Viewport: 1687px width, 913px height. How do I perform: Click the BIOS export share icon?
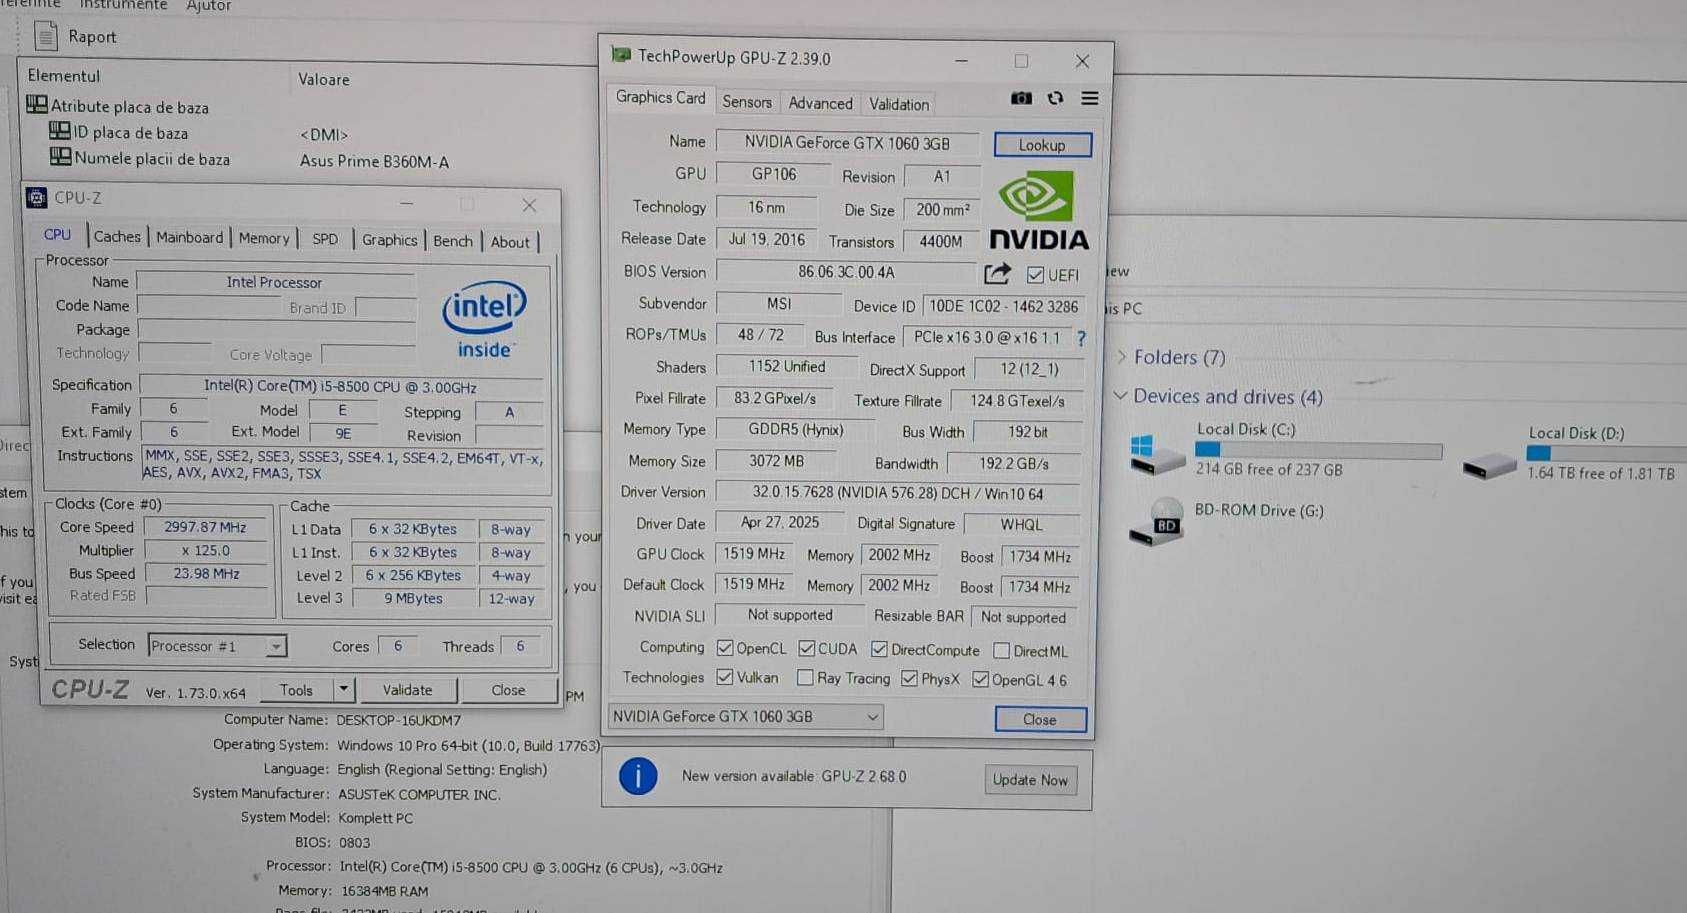(x=997, y=273)
